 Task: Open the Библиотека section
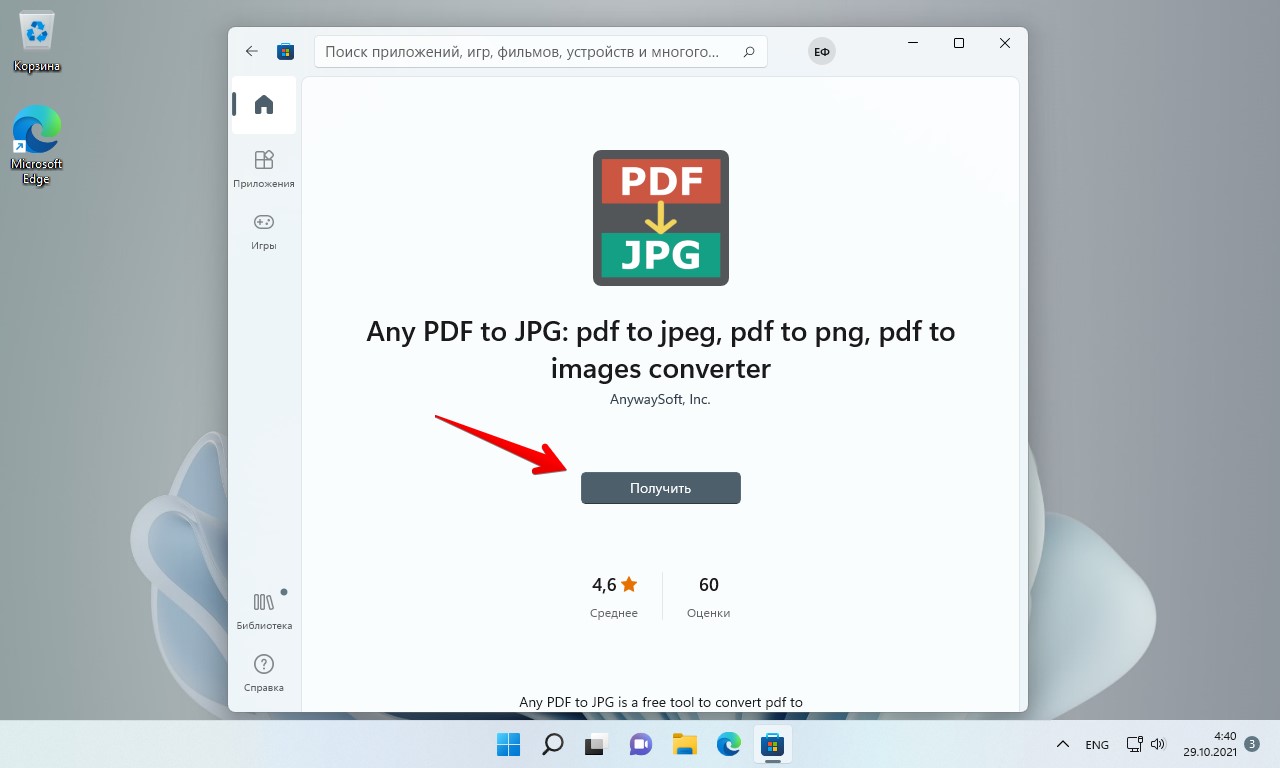pyautogui.click(x=264, y=610)
